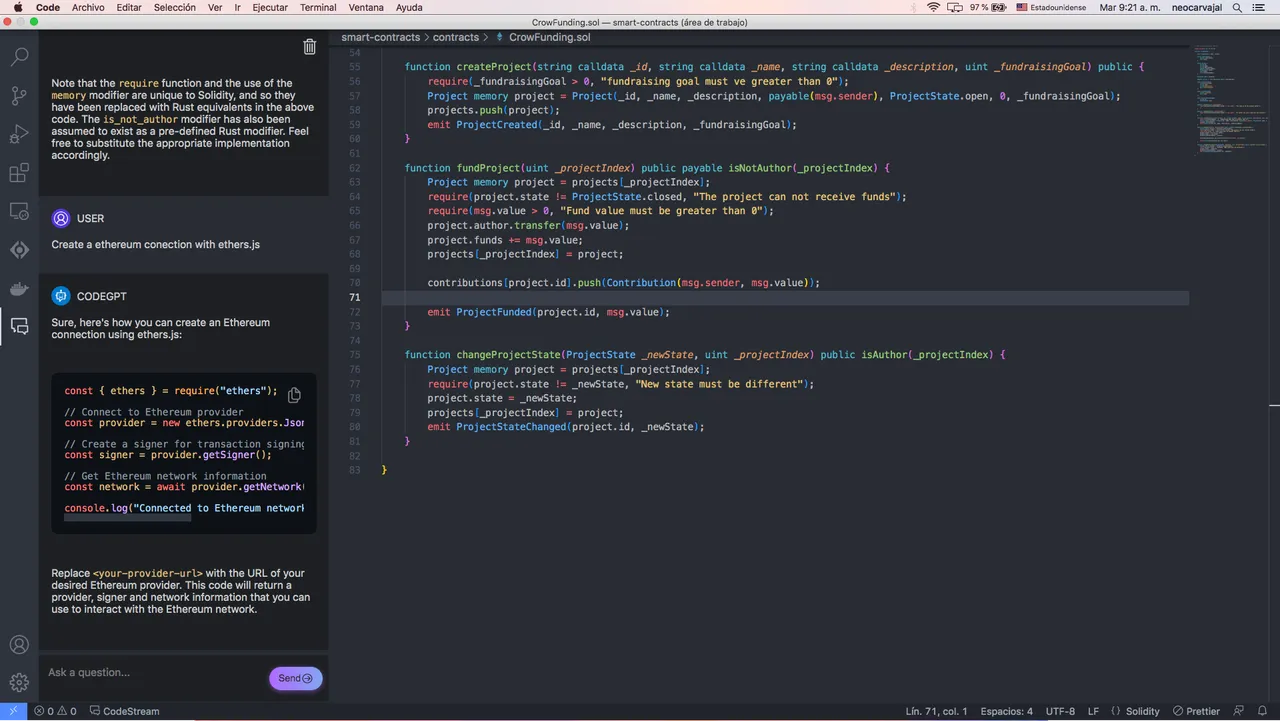The width and height of the screenshot is (1280, 721).
Task: Open the screen mirroring menu
Action: pyautogui.click(x=956, y=7)
